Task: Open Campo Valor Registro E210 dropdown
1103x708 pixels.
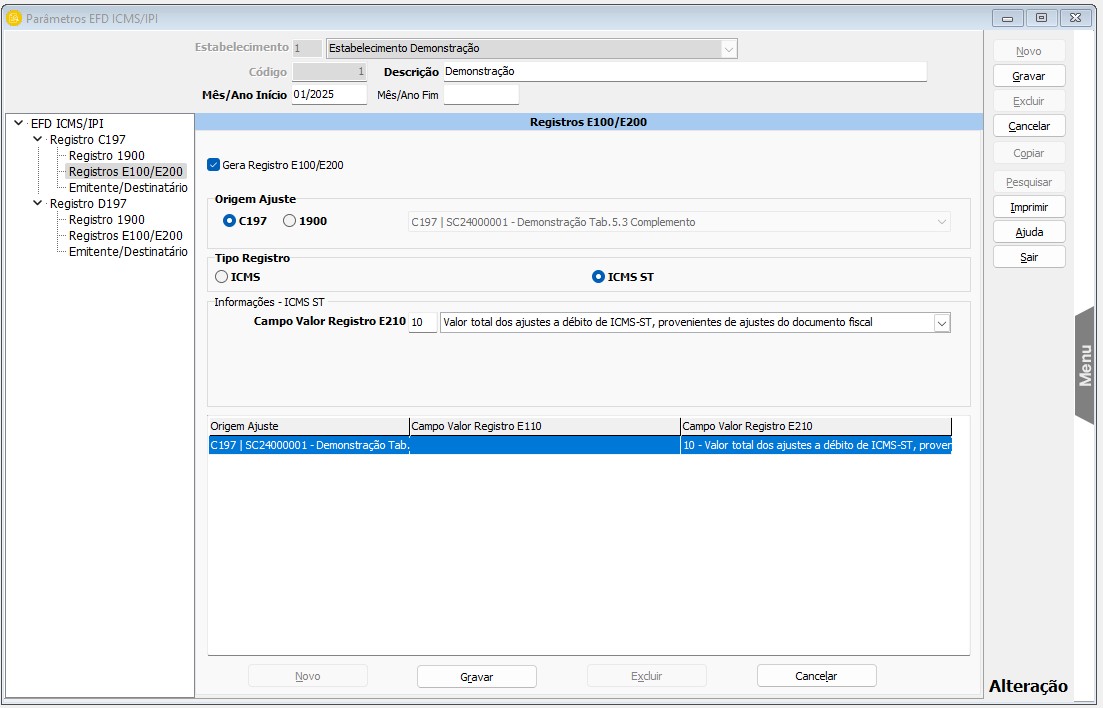Action: coord(940,323)
